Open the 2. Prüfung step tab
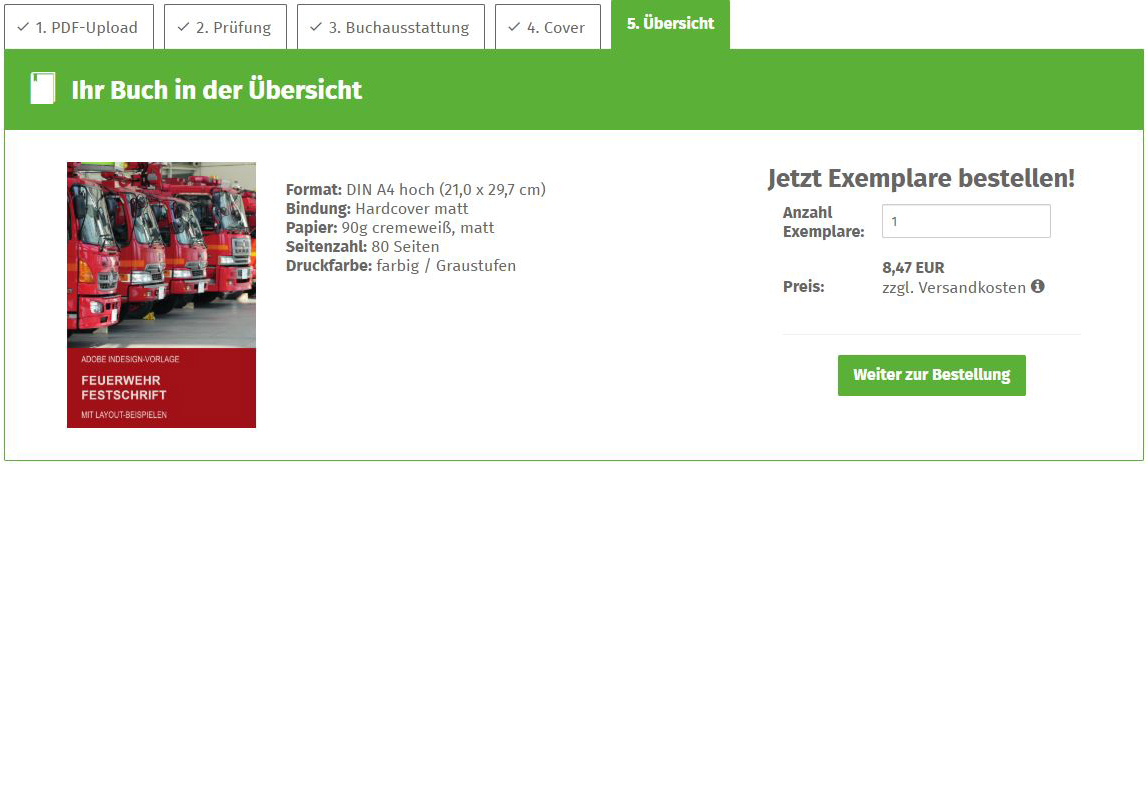1148x795 pixels. point(226,27)
